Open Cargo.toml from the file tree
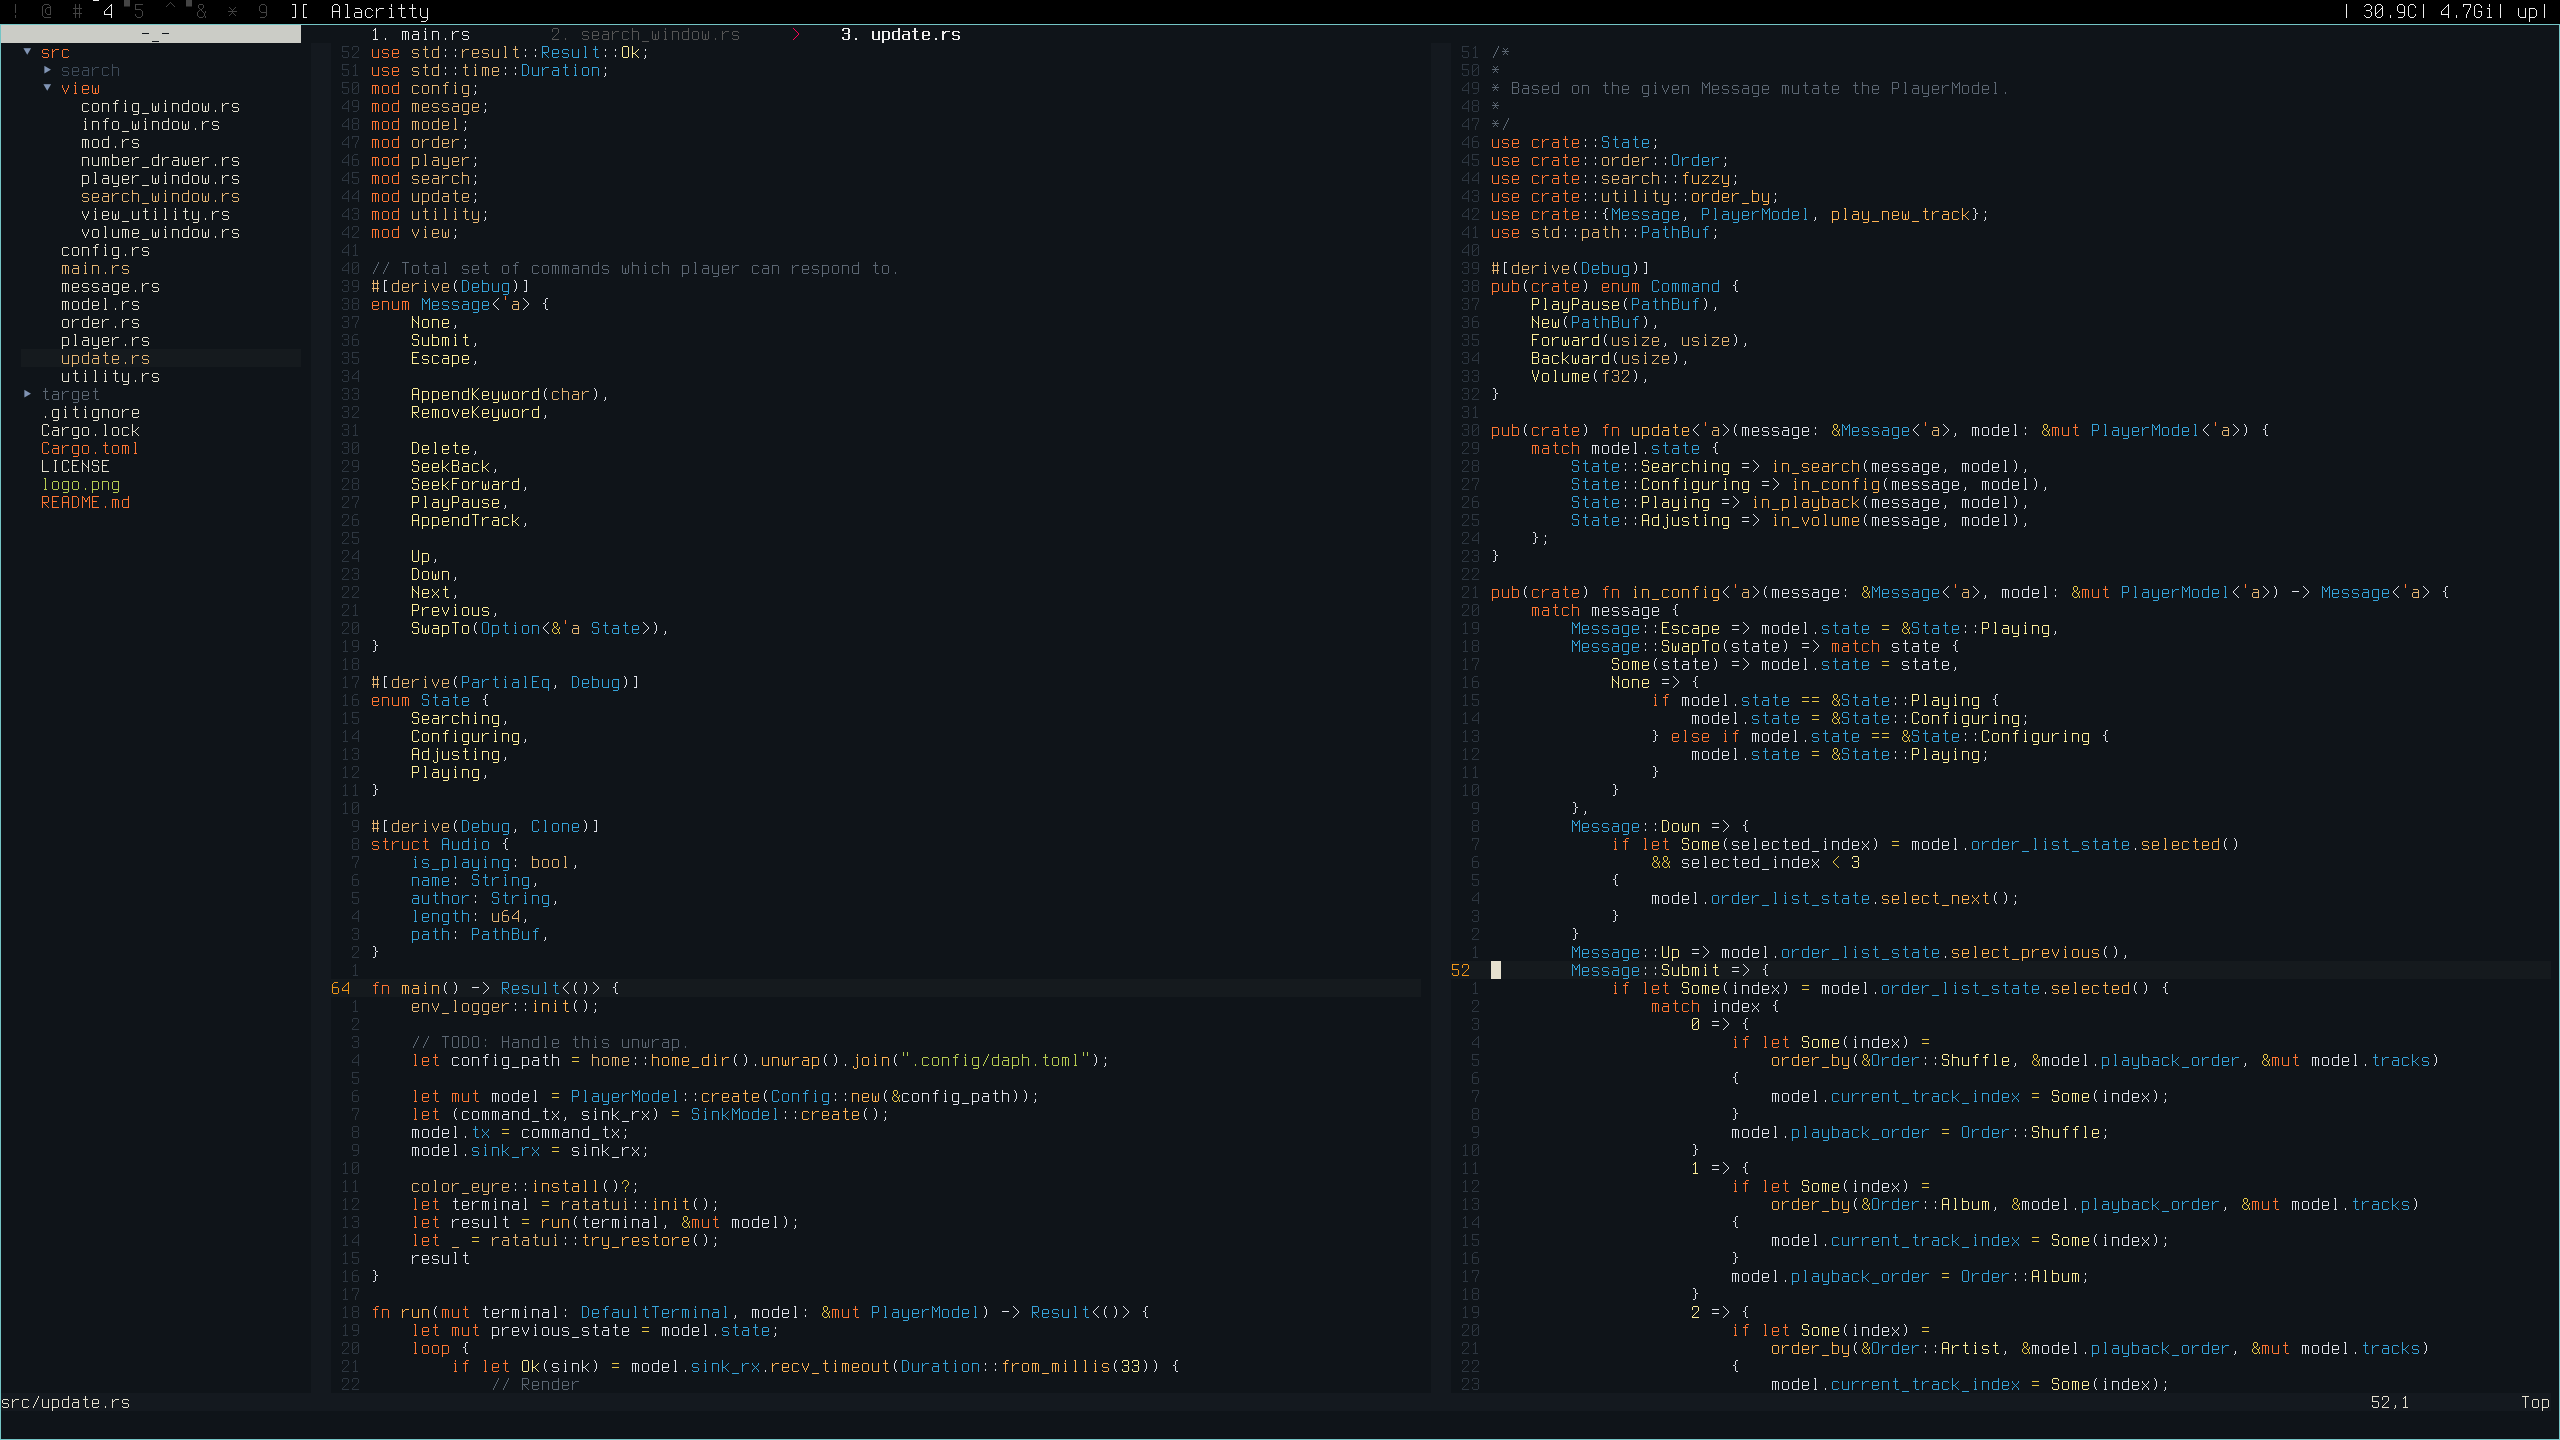The height and width of the screenshot is (1440, 2560). [89, 448]
